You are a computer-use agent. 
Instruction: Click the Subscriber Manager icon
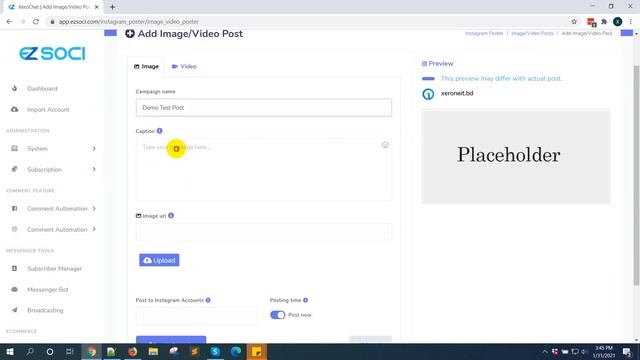coord(15,269)
